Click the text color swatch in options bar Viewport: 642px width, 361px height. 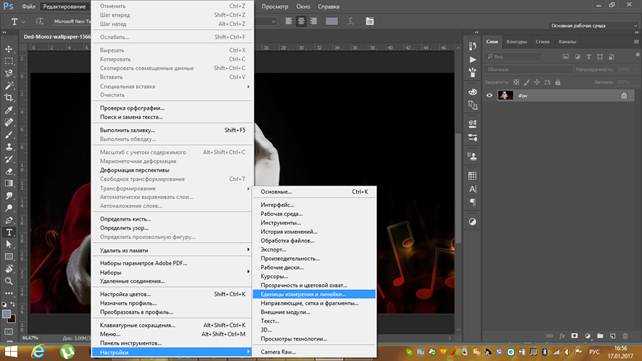click(x=332, y=21)
